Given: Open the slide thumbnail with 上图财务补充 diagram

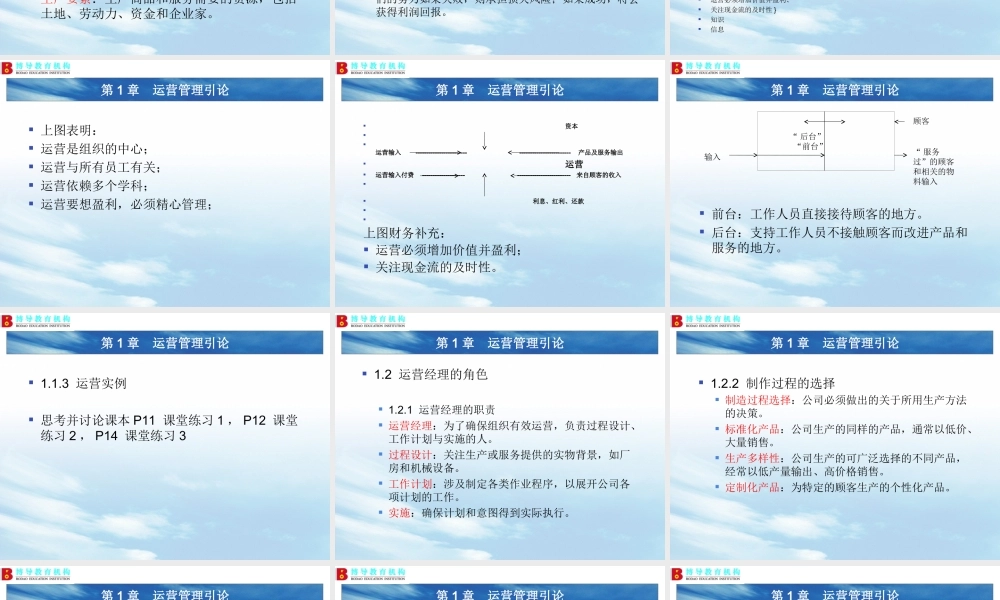Looking at the screenshot, I should pyautogui.click(x=500, y=184).
